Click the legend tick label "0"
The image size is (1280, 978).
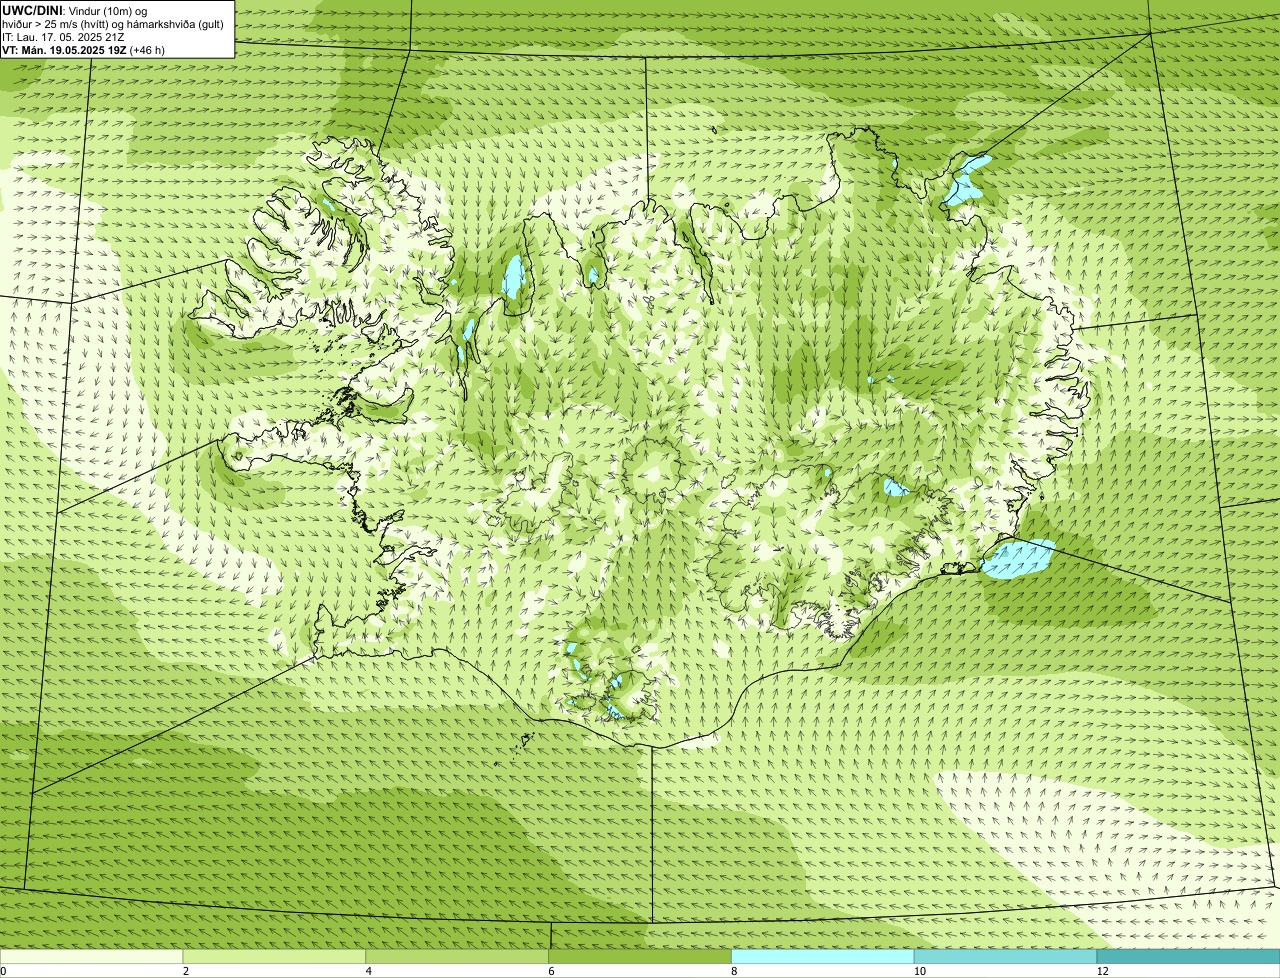click(3, 971)
